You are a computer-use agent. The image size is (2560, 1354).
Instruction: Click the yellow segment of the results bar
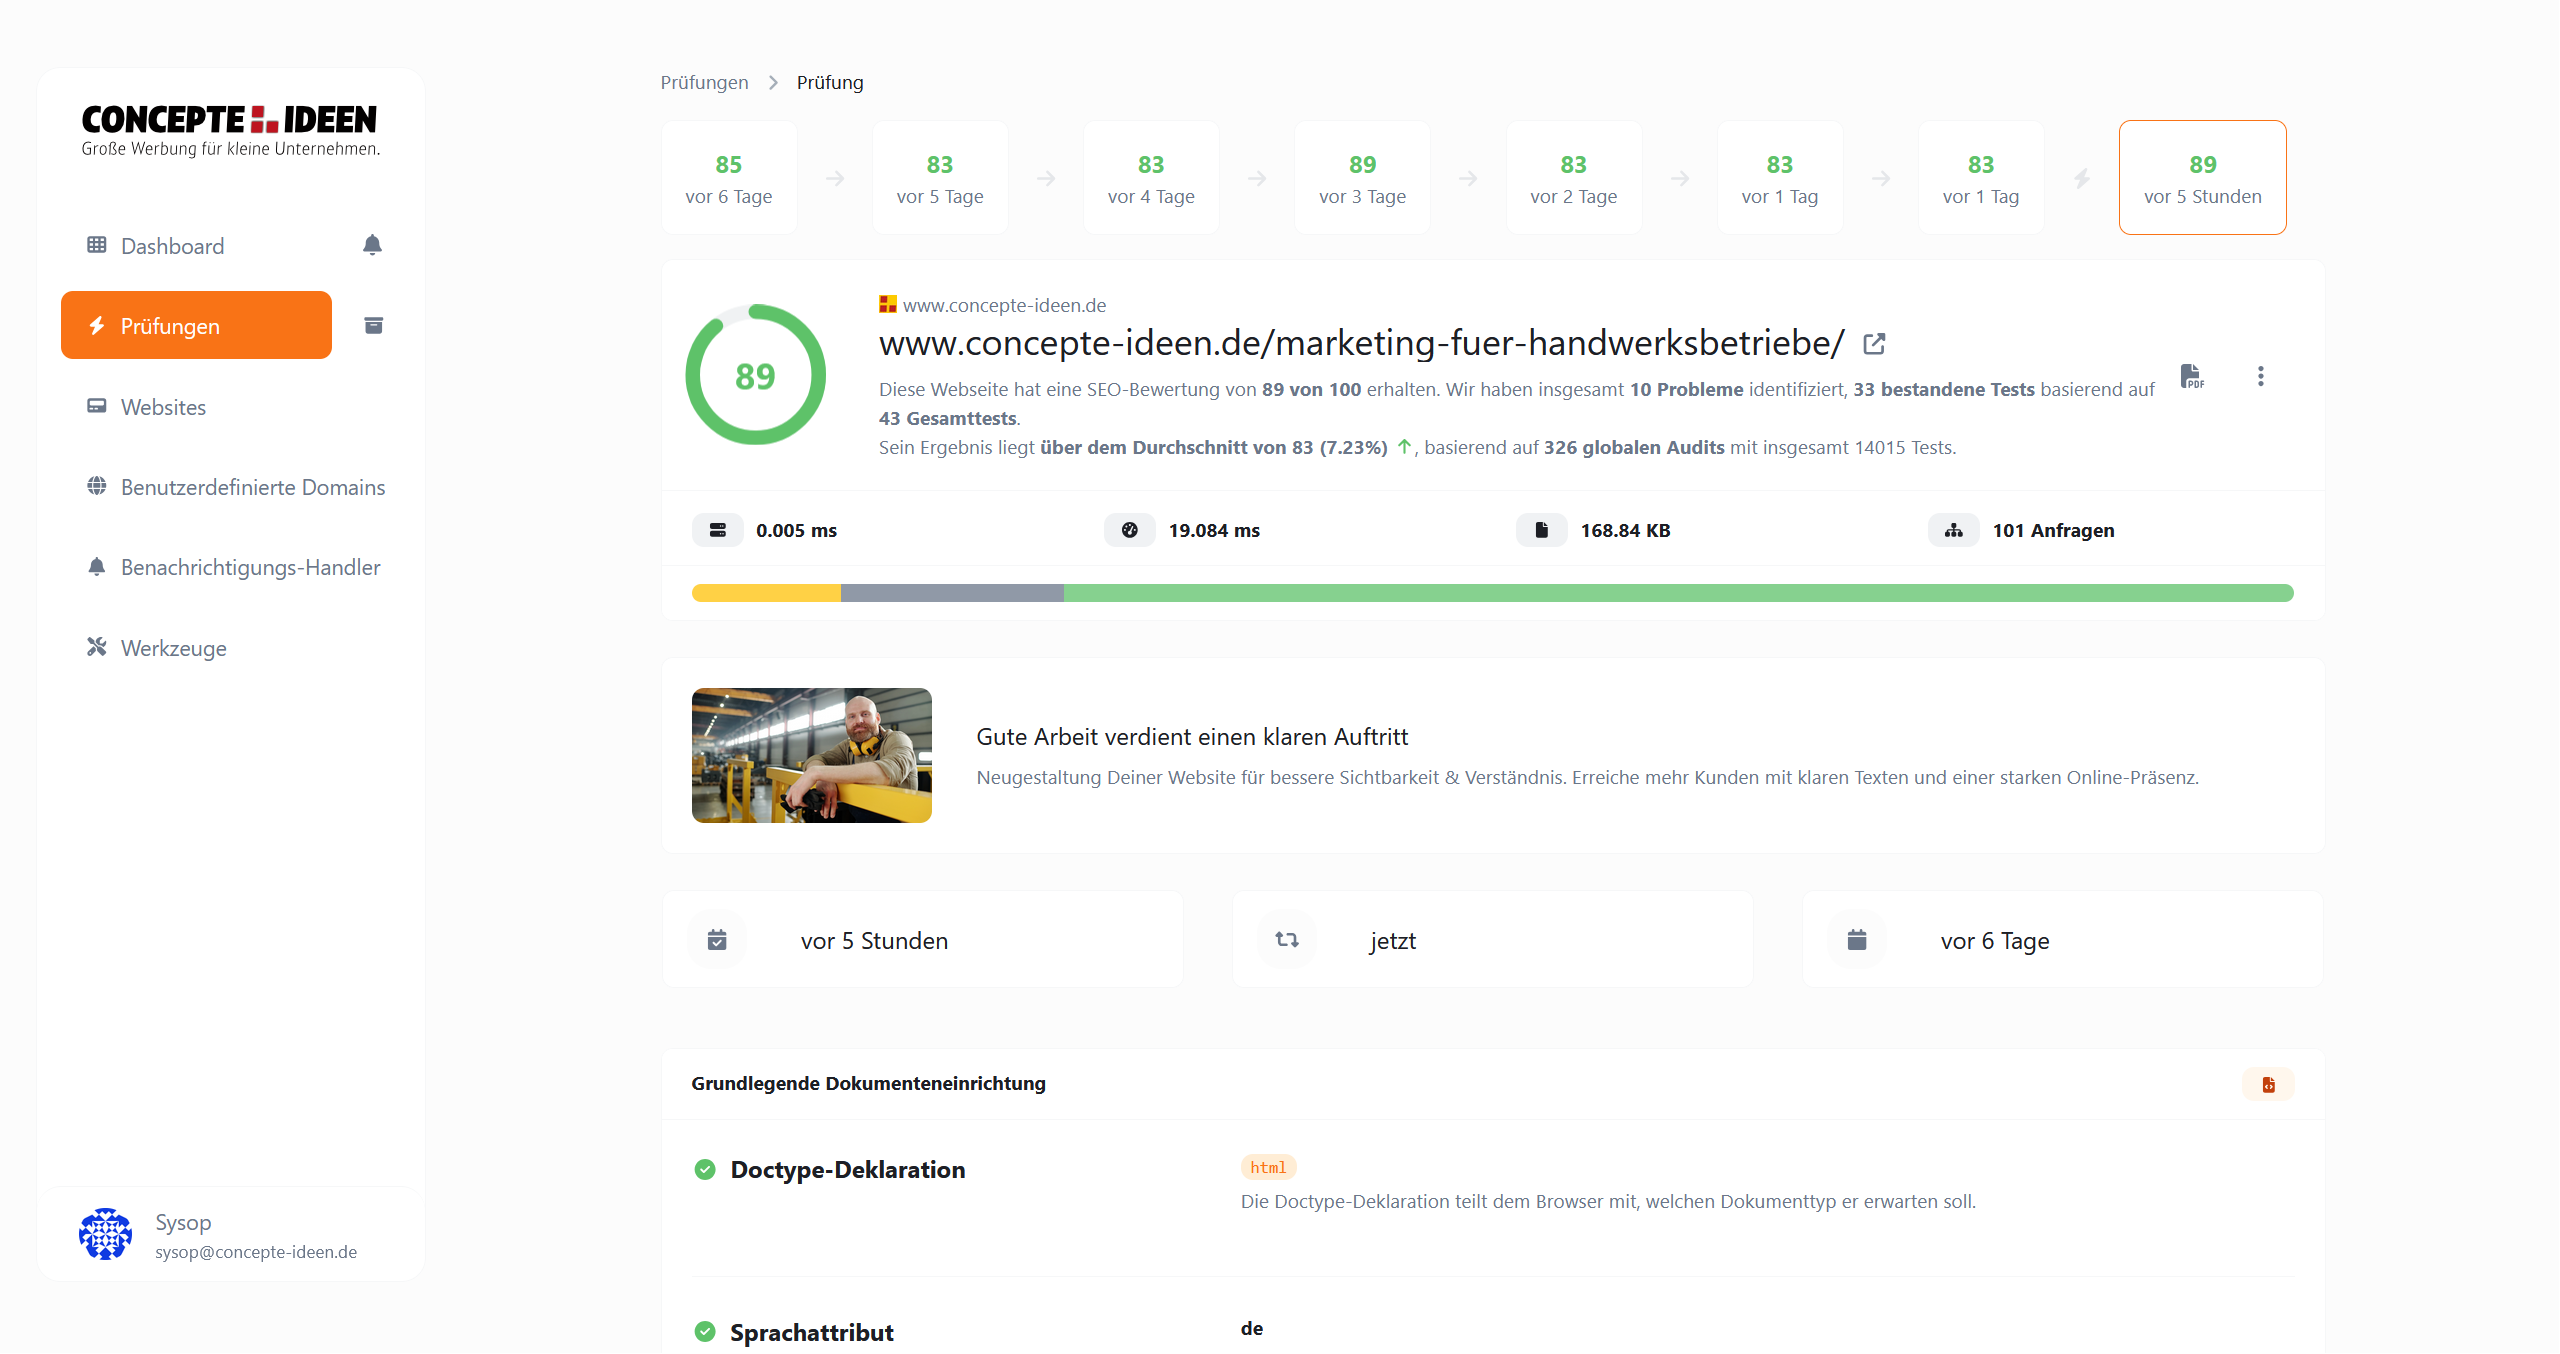coord(766,593)
